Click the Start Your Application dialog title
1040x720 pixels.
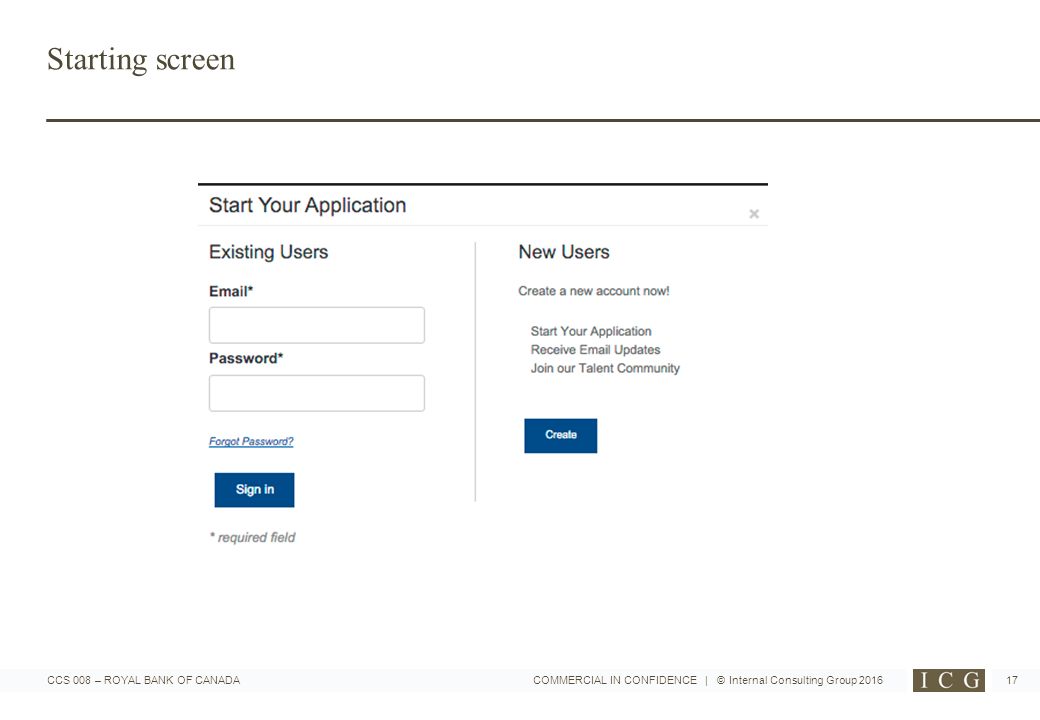pos(308,206)
